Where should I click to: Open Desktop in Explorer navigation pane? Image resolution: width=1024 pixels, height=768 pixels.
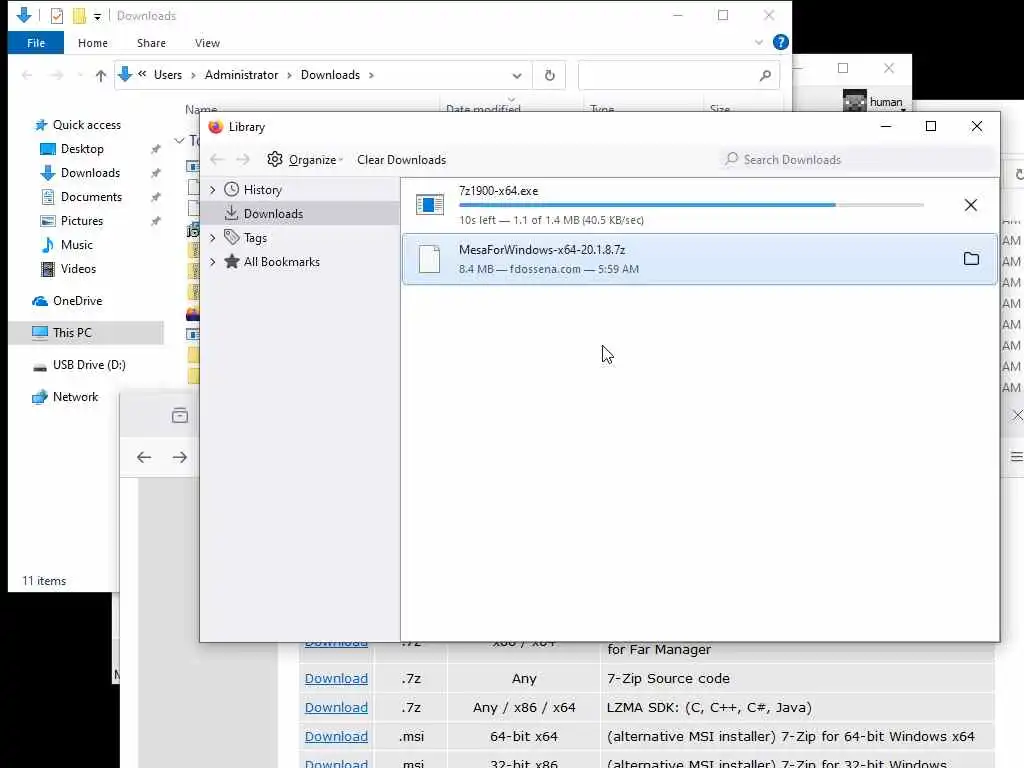coord(82,149)
